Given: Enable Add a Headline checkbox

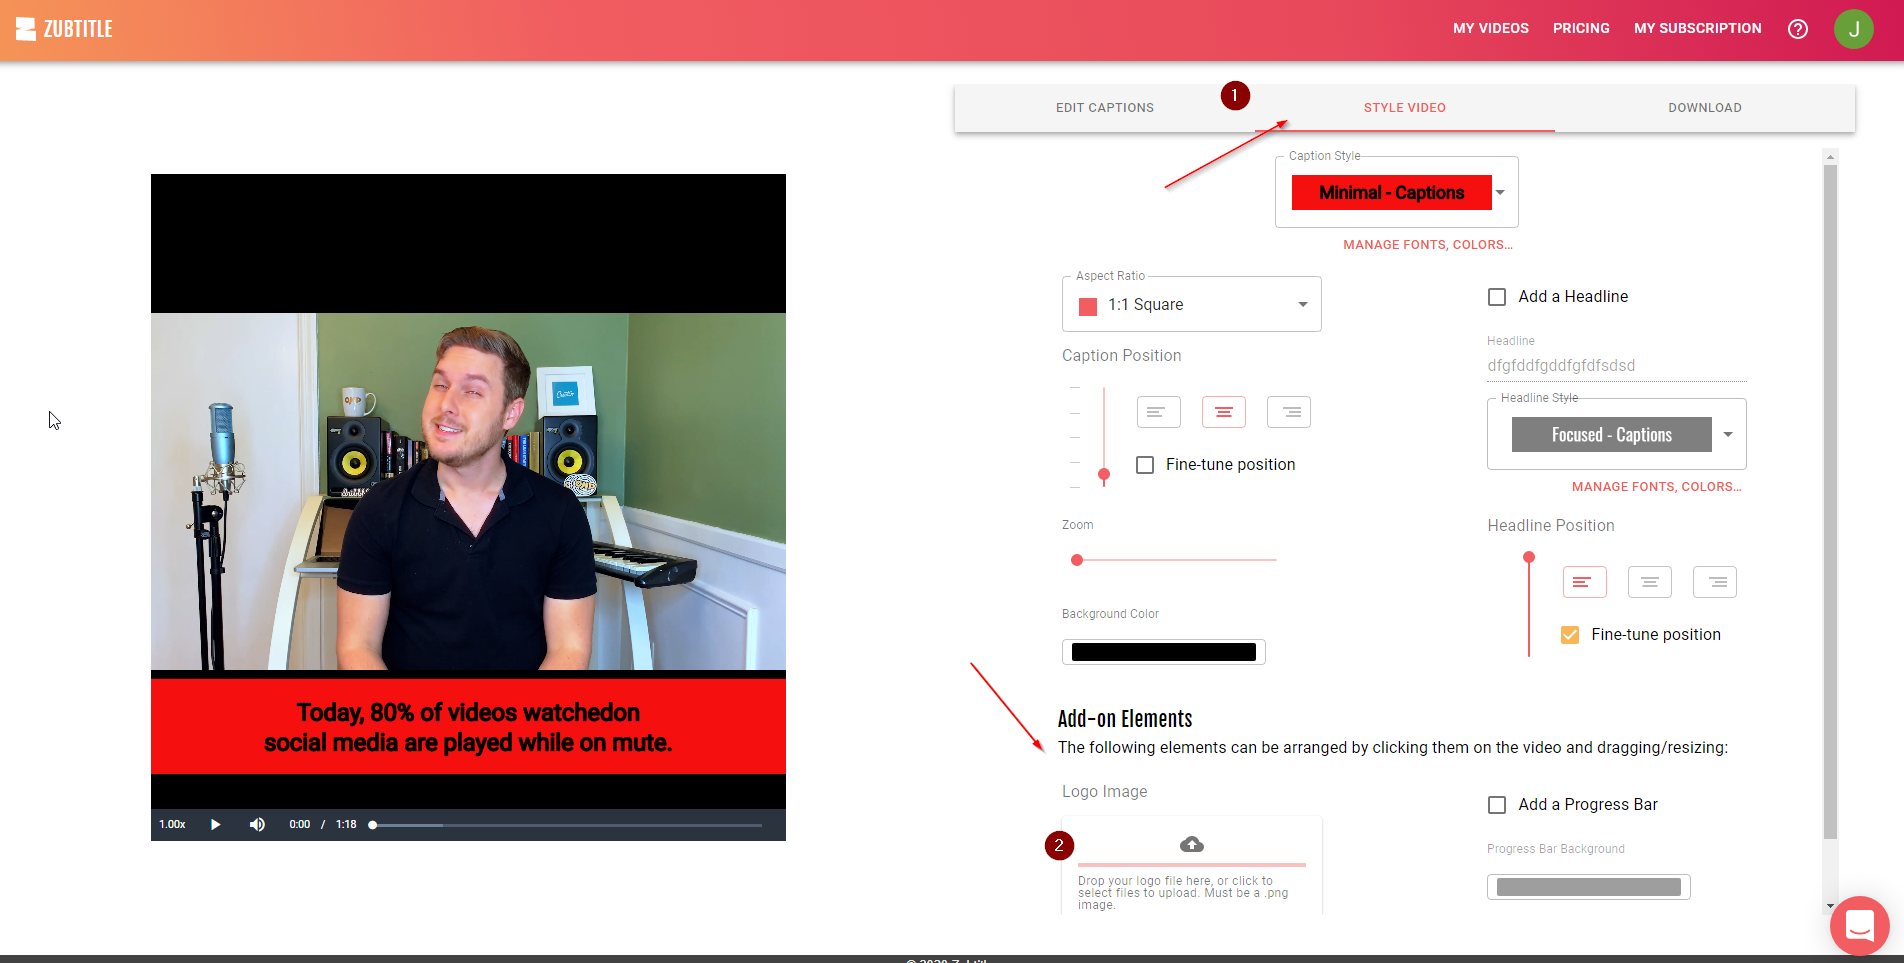Looking at the screenshot, I should [x=1496, y=297].
